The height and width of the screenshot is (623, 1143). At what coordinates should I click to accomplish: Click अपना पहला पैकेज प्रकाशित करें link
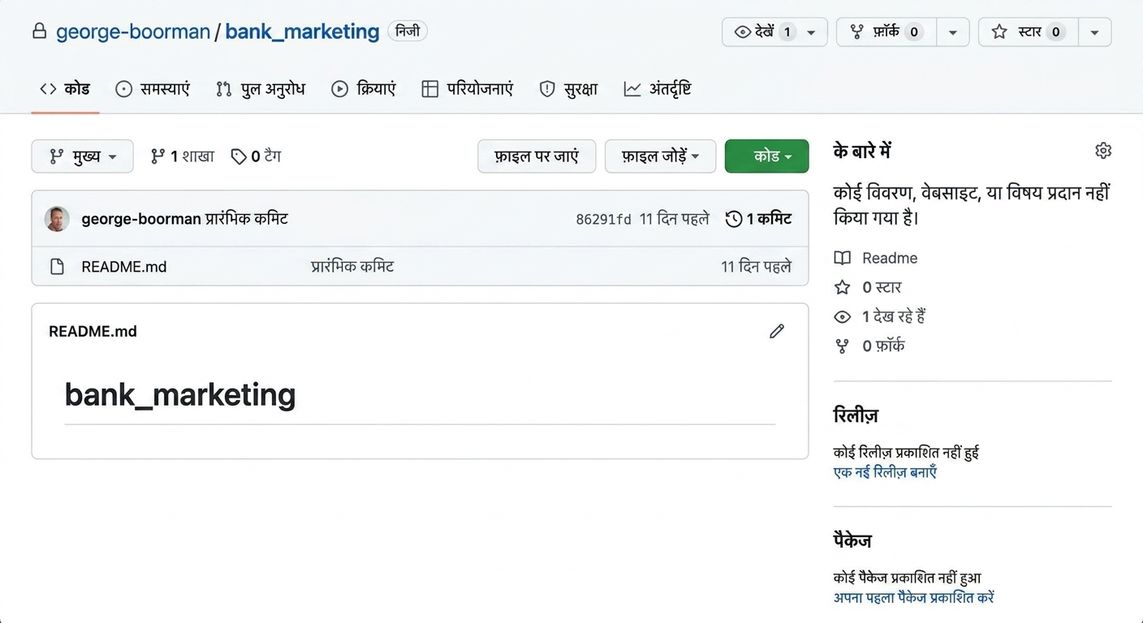coord(913,597)
